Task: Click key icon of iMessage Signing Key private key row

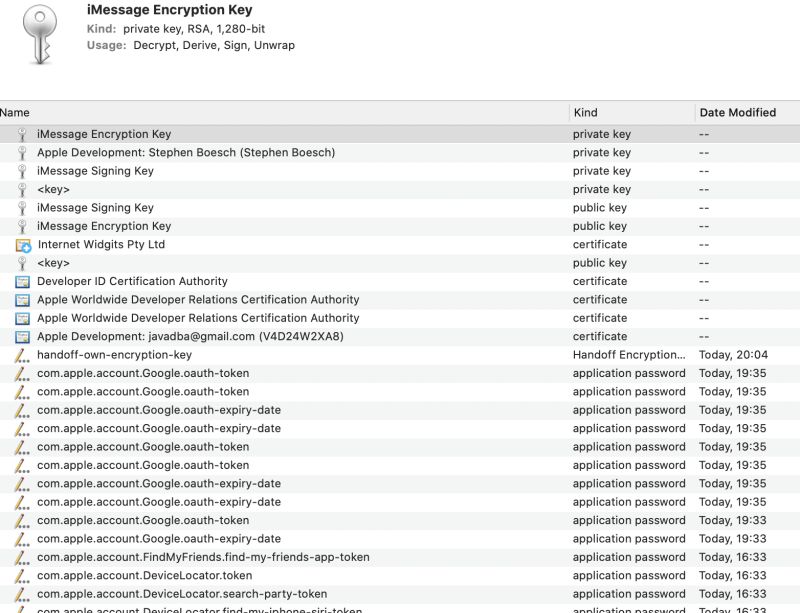Action: click(22, 171)
